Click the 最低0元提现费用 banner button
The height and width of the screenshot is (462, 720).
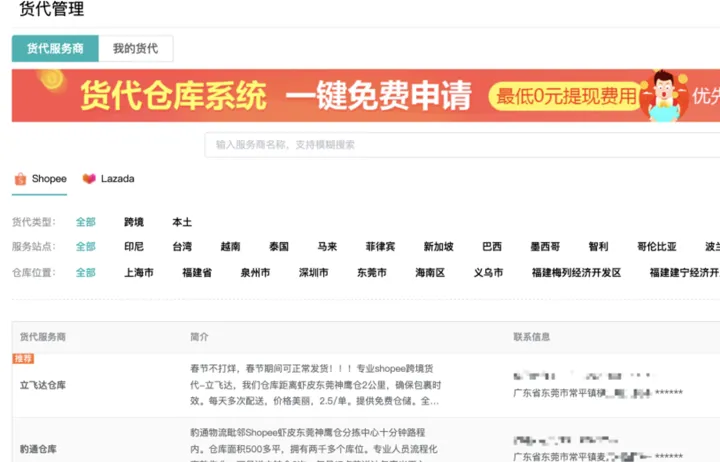tap(566, 96)
